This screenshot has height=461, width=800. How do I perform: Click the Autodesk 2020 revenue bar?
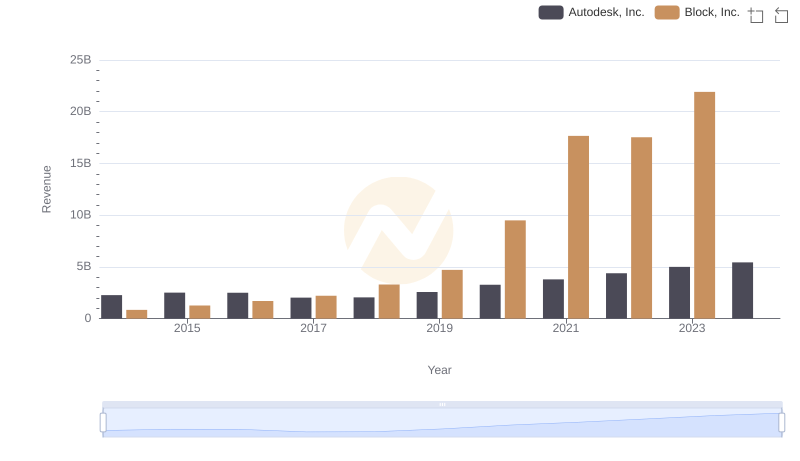coord(490,302)
